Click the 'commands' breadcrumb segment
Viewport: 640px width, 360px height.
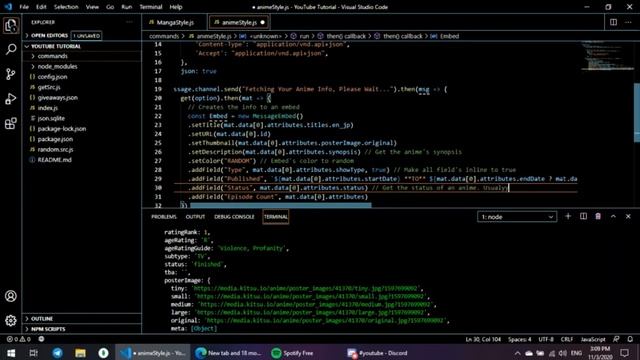pos(164,36)
